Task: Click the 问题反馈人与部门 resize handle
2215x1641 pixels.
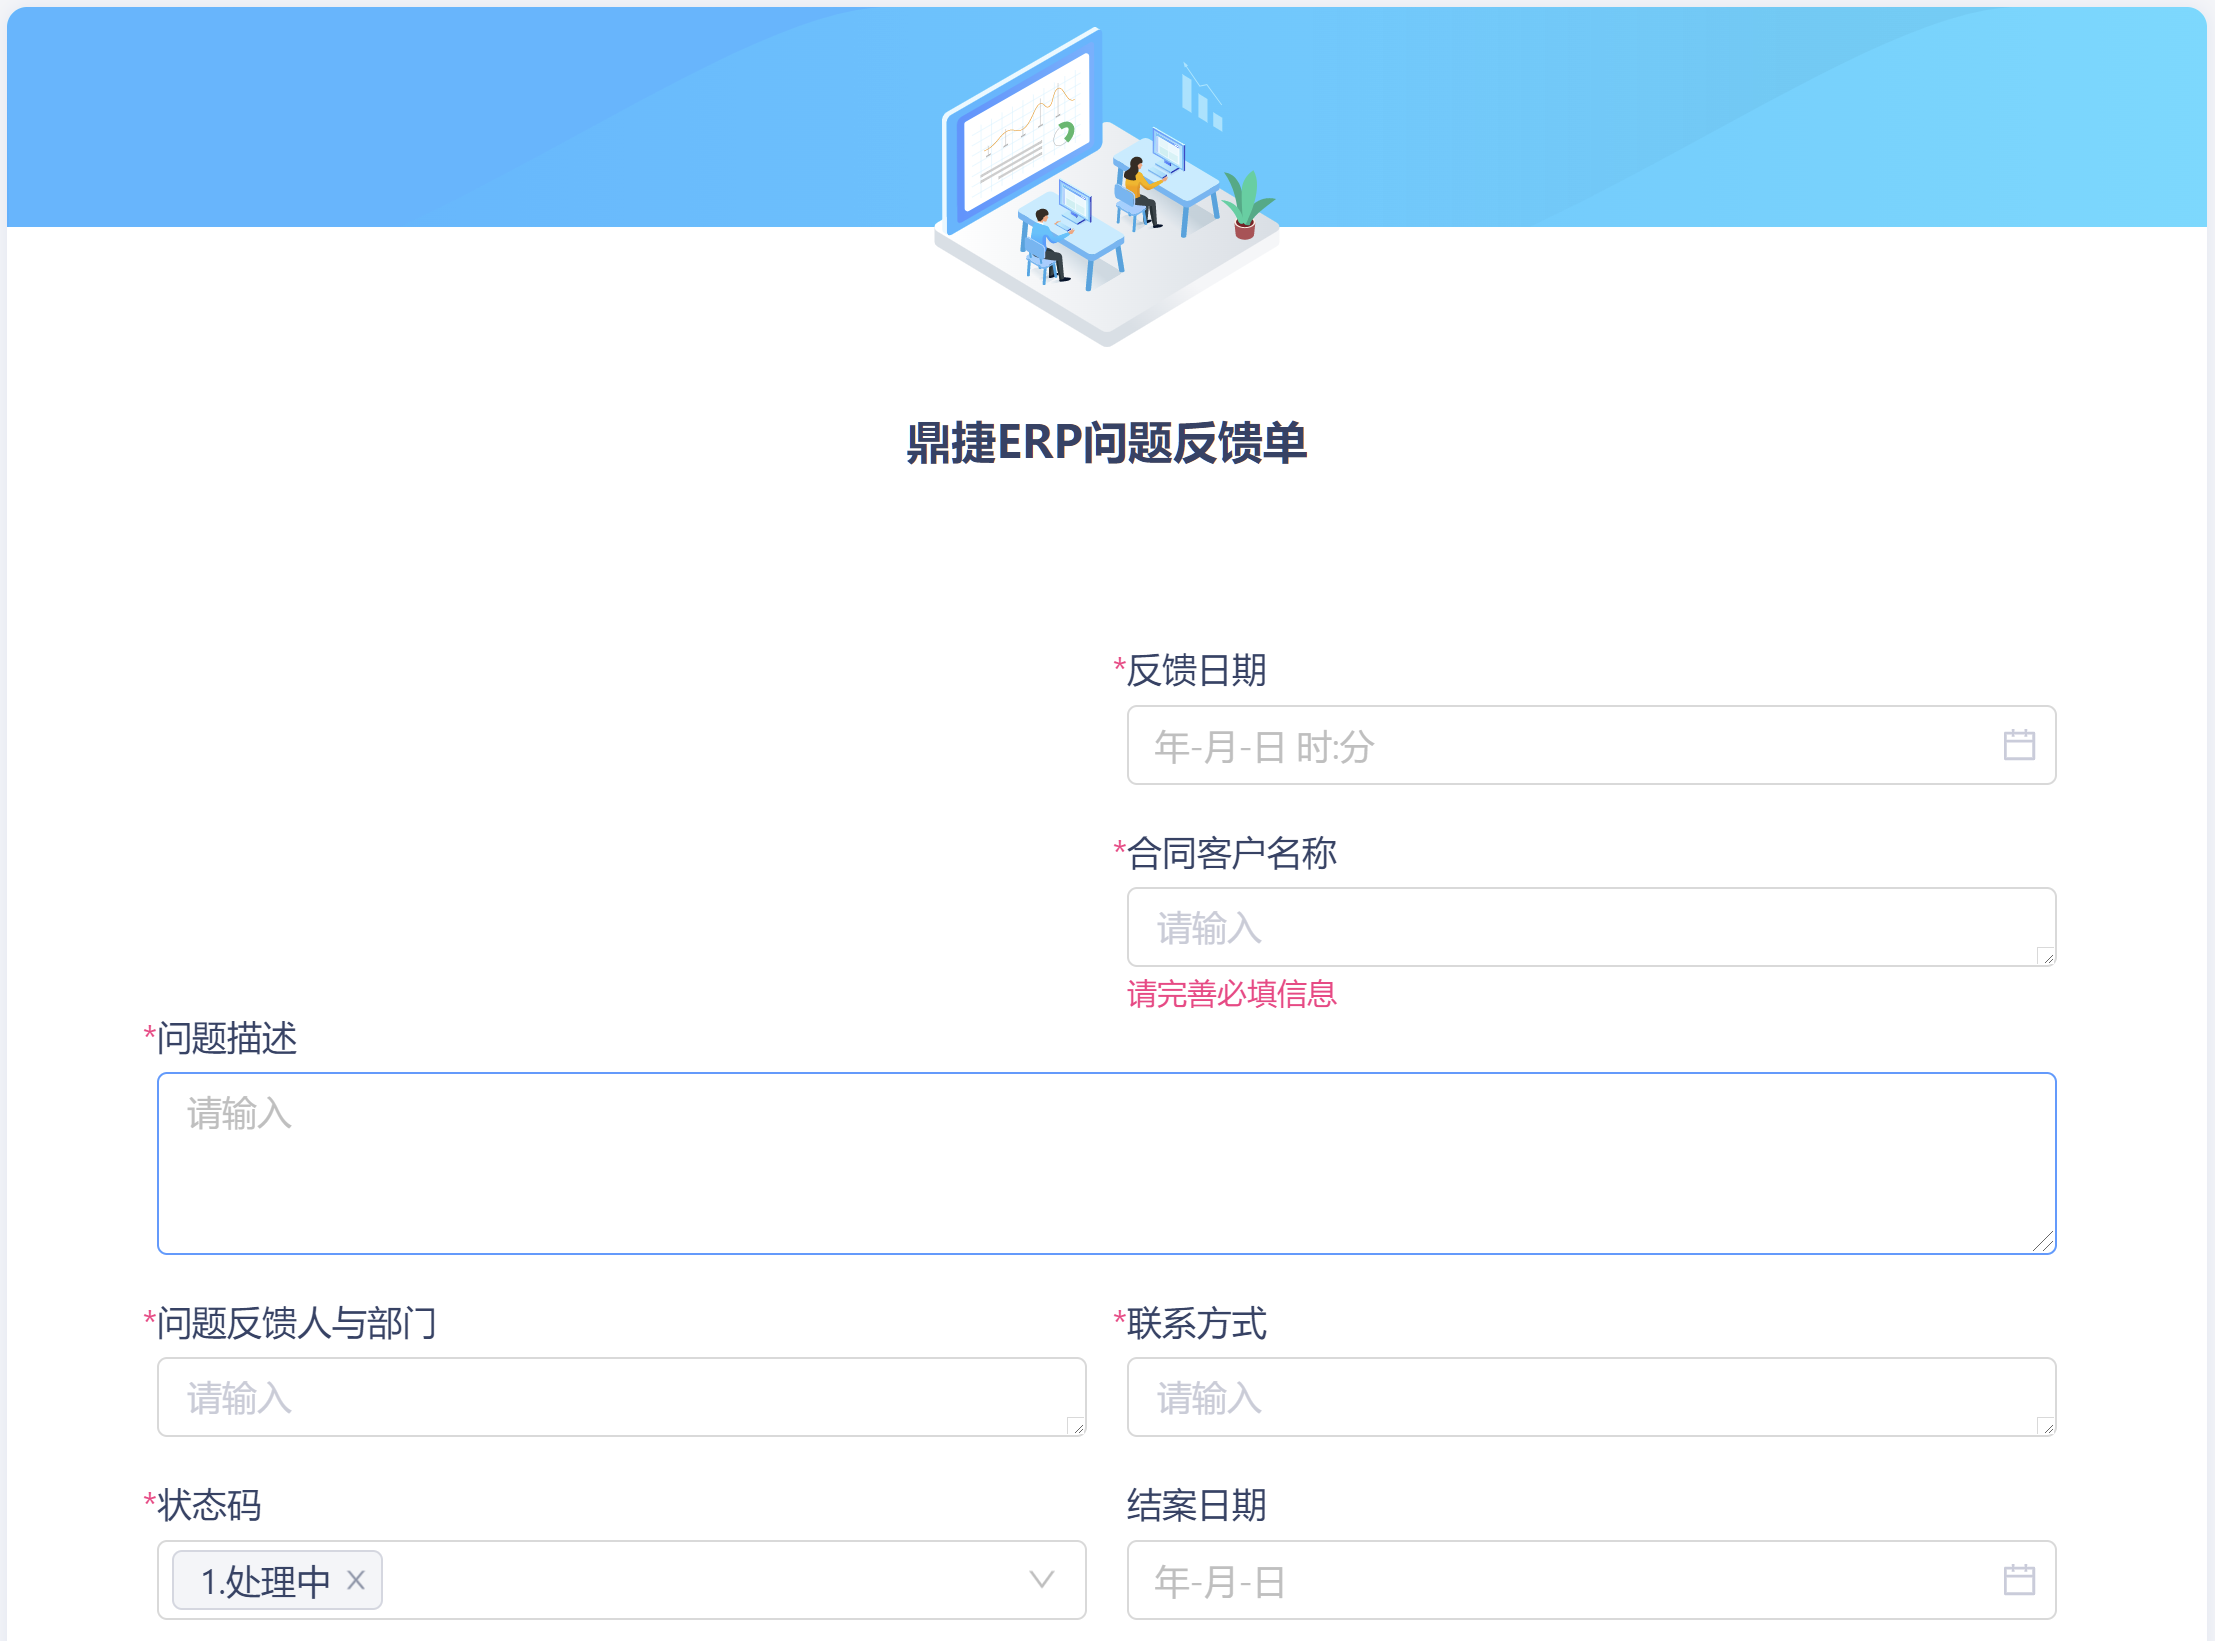Action: tap(1076, 1426)
